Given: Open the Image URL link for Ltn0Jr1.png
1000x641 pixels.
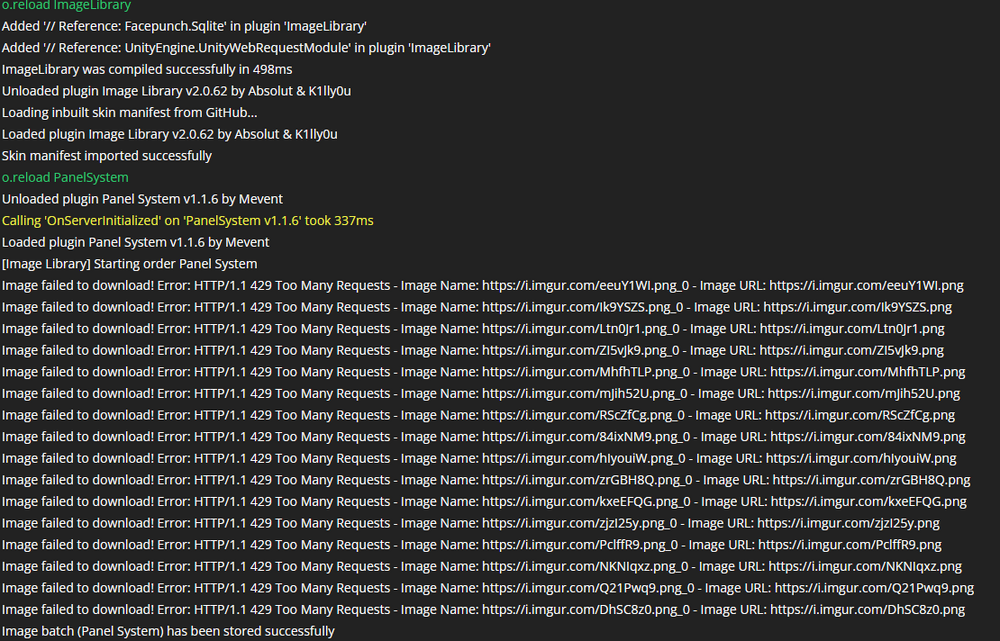Looking at the screenshot, I should [852, 329].
